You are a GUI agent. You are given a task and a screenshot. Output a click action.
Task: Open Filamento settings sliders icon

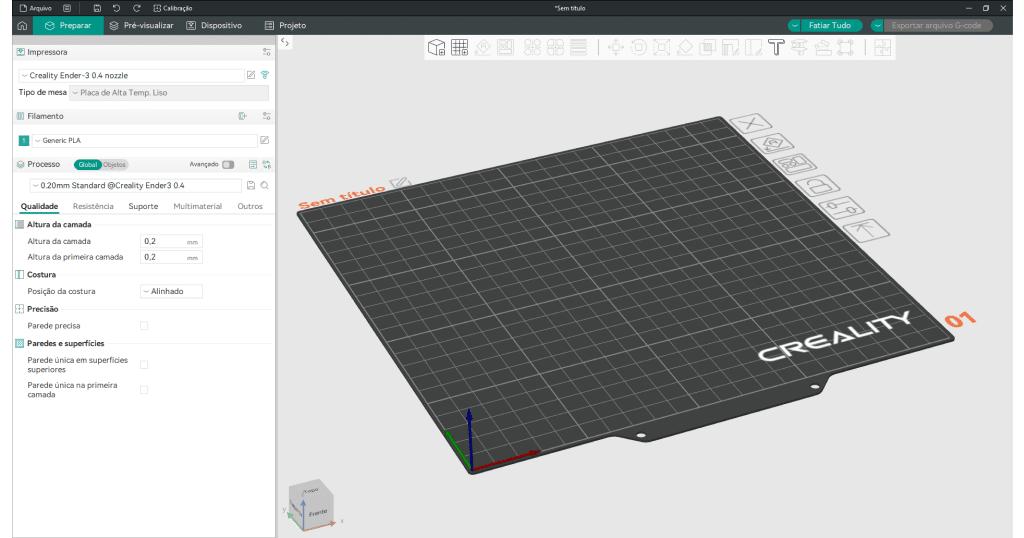(x=266, y=116)
